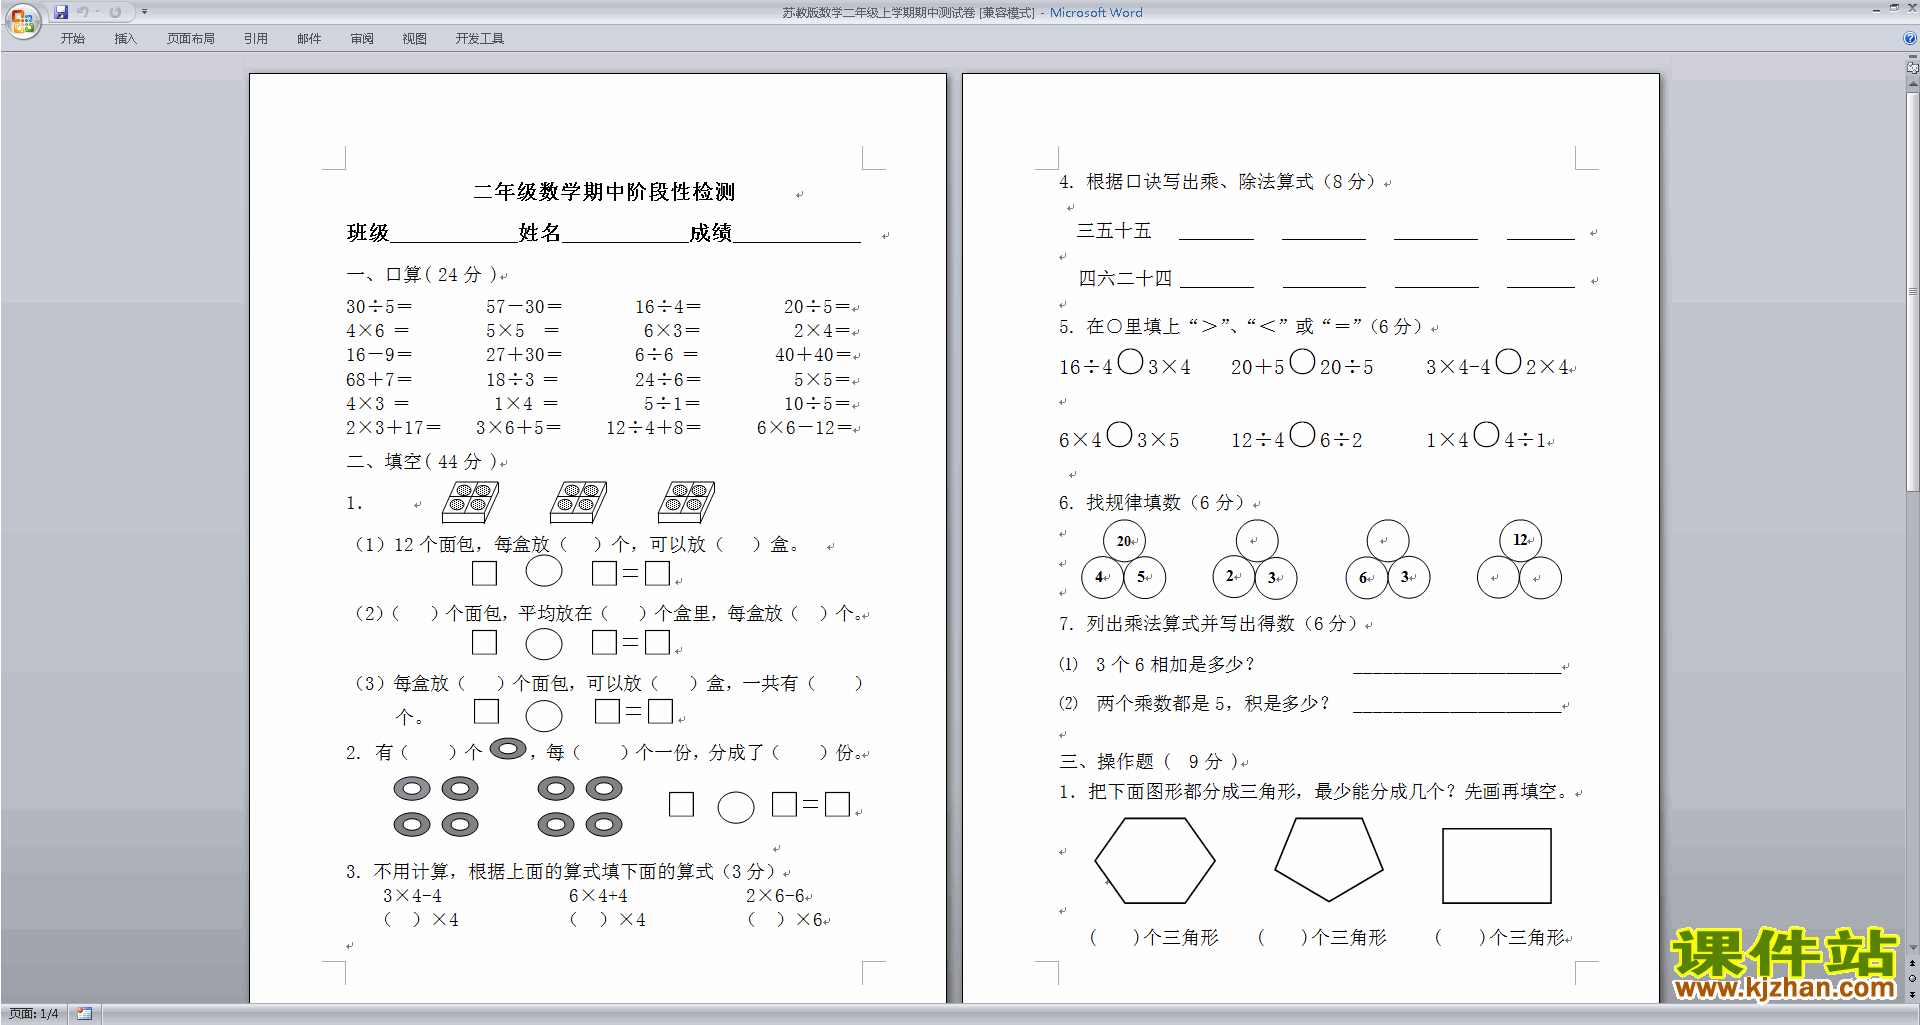
Task: Select the hexagon shape
Action: [1155, 861]
